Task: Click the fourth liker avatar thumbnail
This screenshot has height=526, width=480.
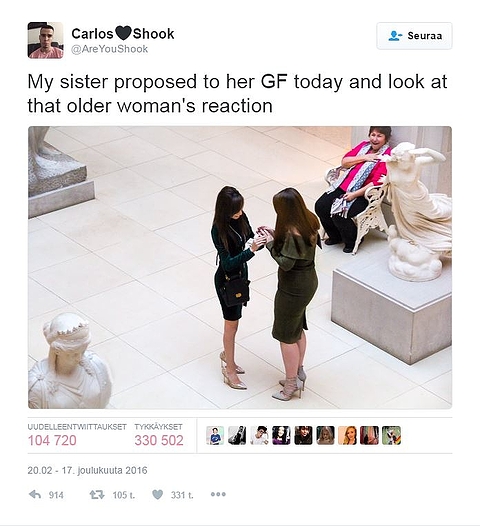Action: pyautogui.click(x=281, y=435)
